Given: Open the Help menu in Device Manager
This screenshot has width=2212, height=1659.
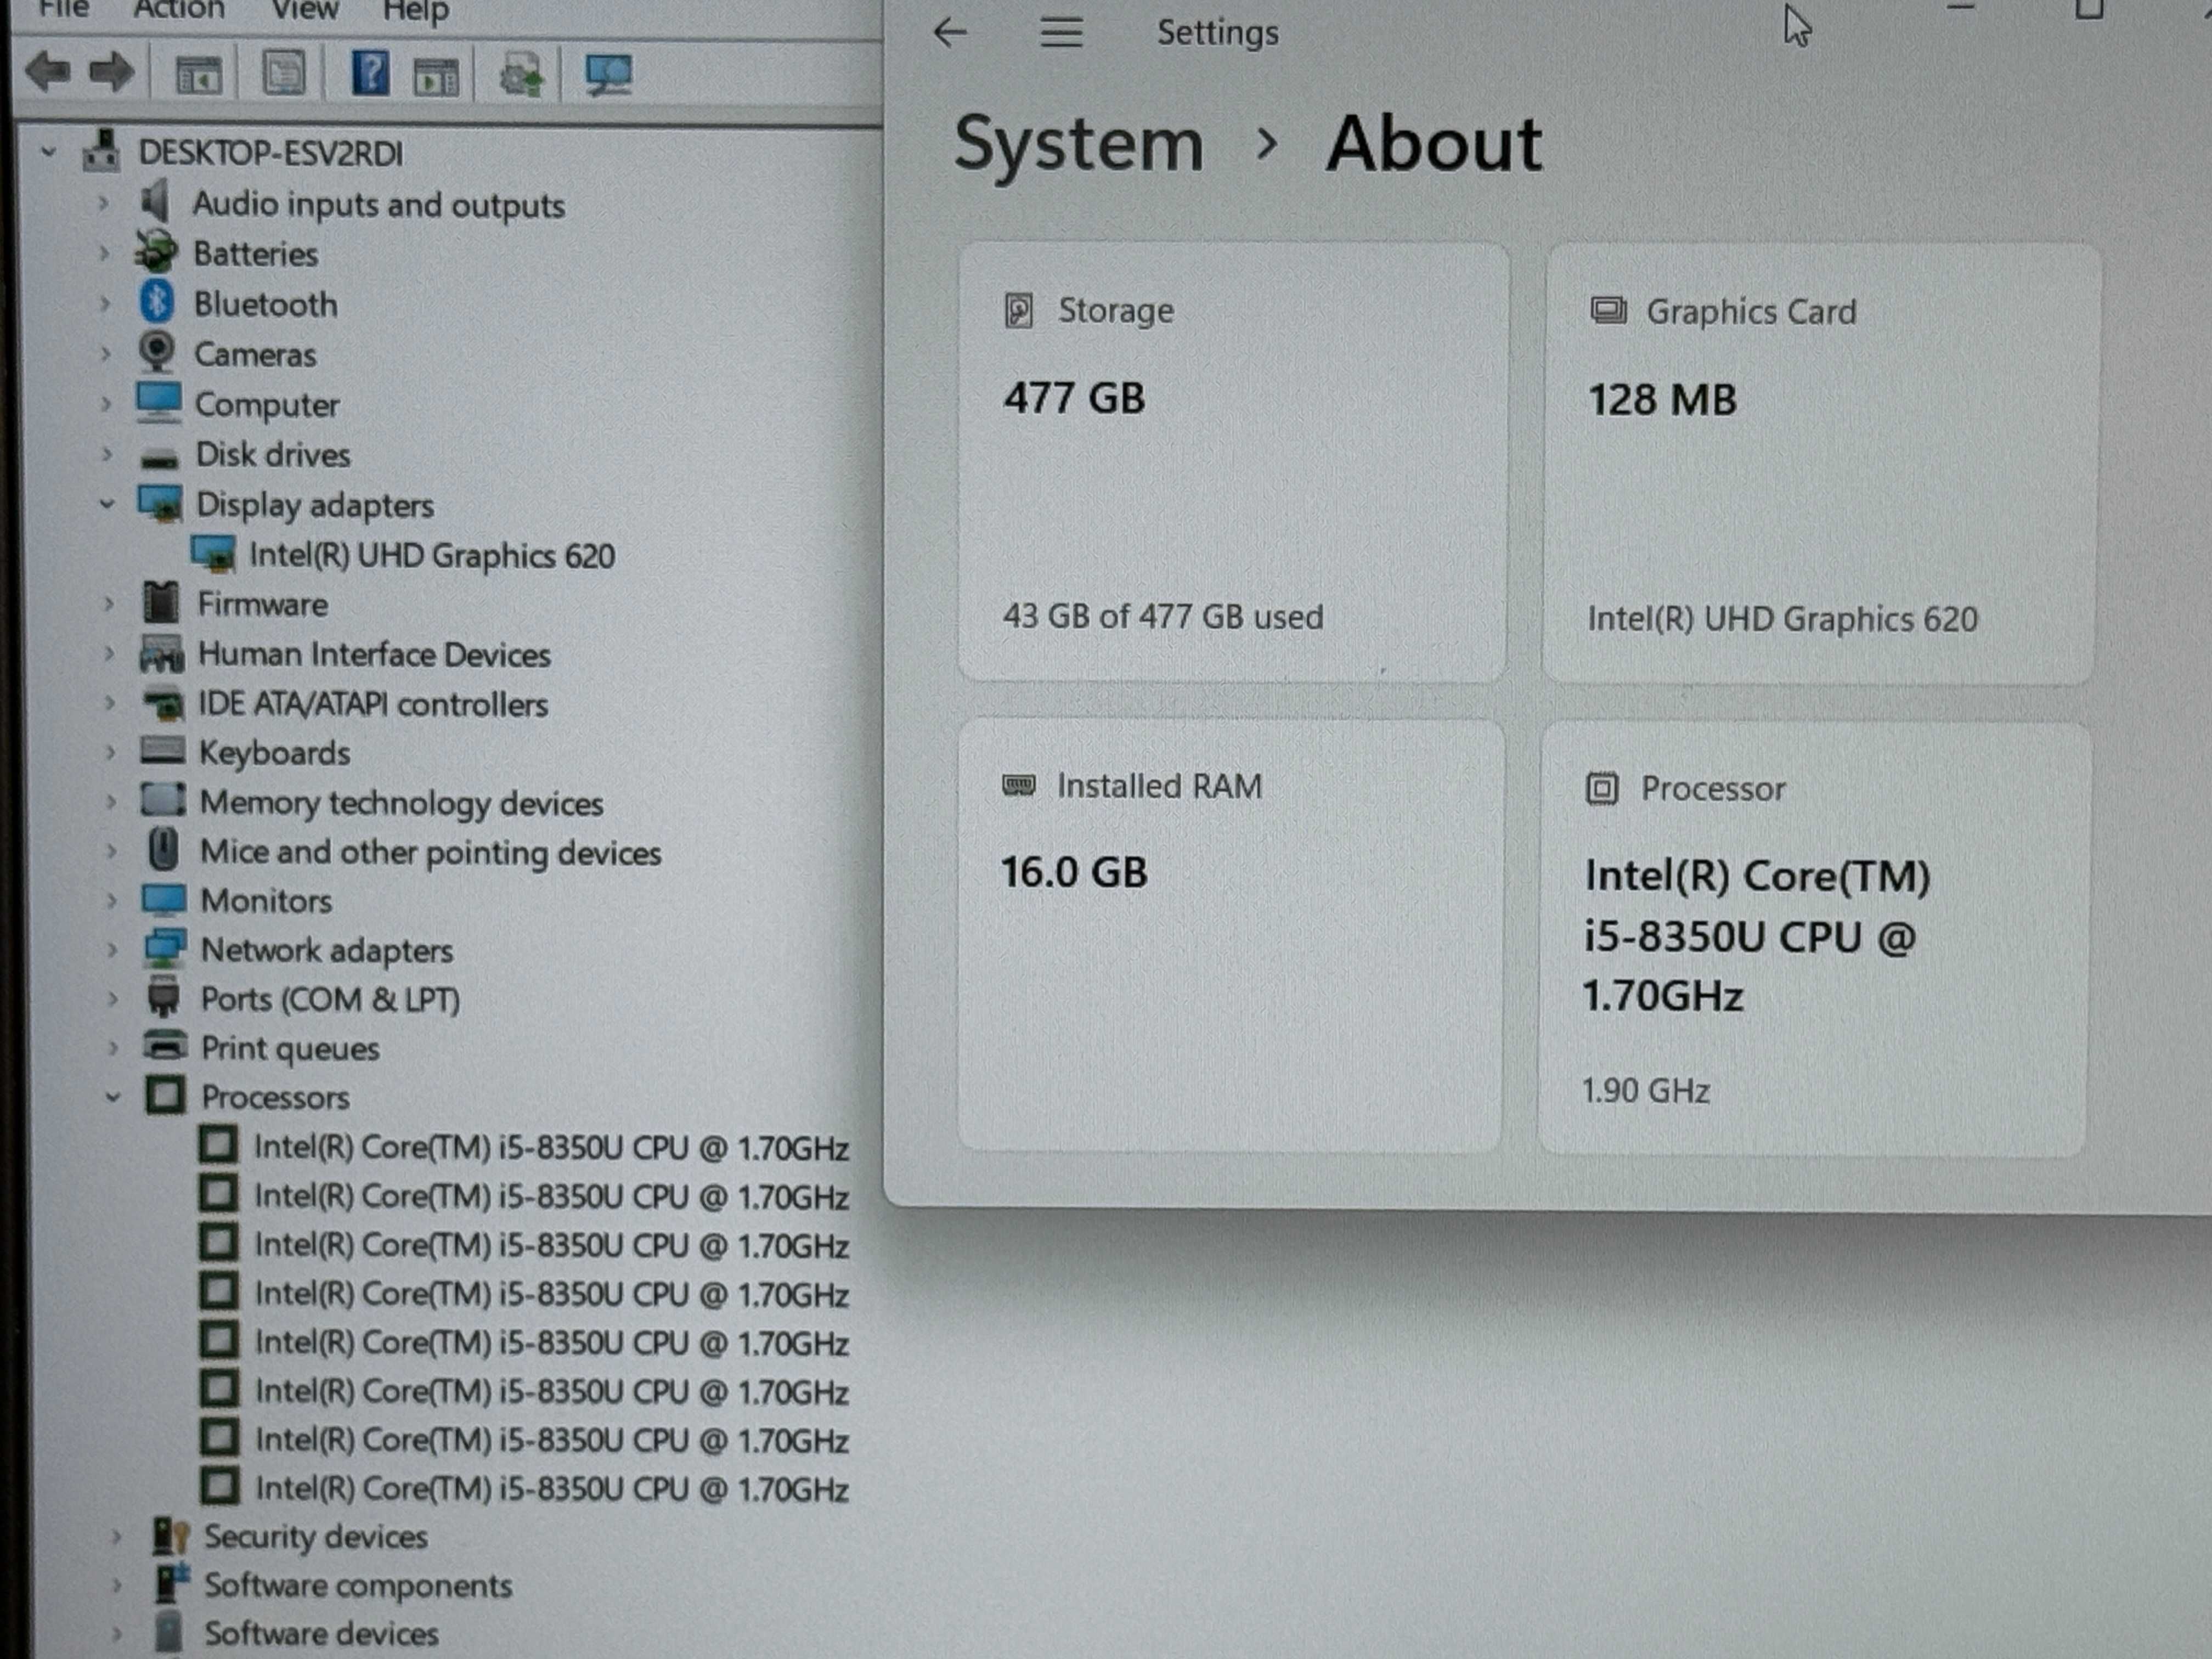Looking at the screenshot, I should 416,11.
